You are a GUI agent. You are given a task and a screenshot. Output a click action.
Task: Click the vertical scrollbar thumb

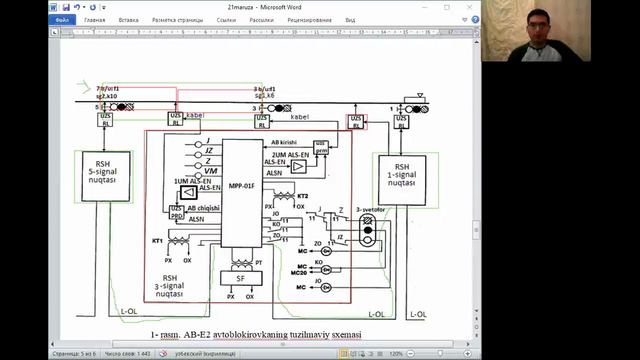point(476,230)
